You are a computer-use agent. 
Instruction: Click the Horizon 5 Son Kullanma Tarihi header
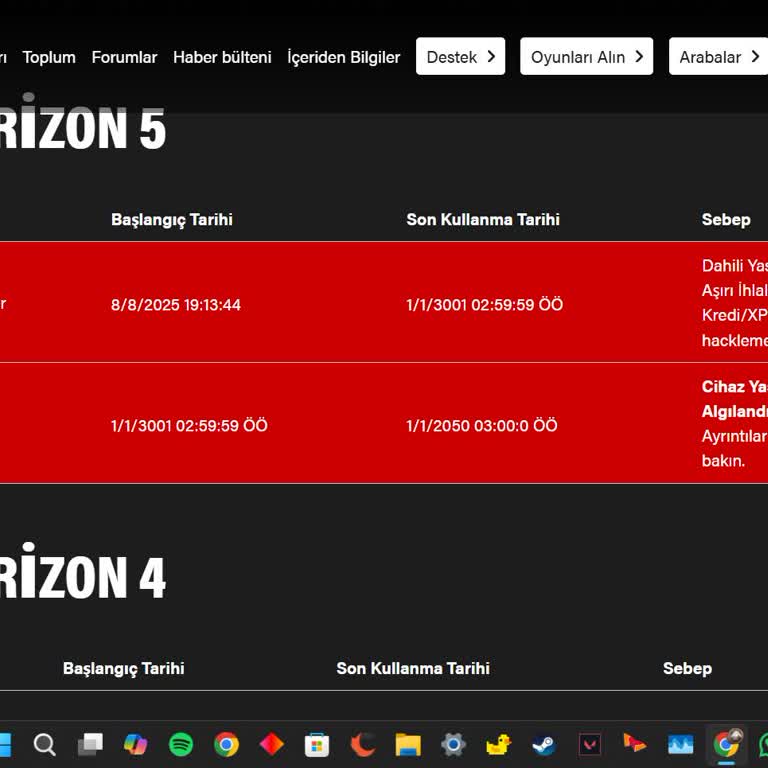point(483,219)
